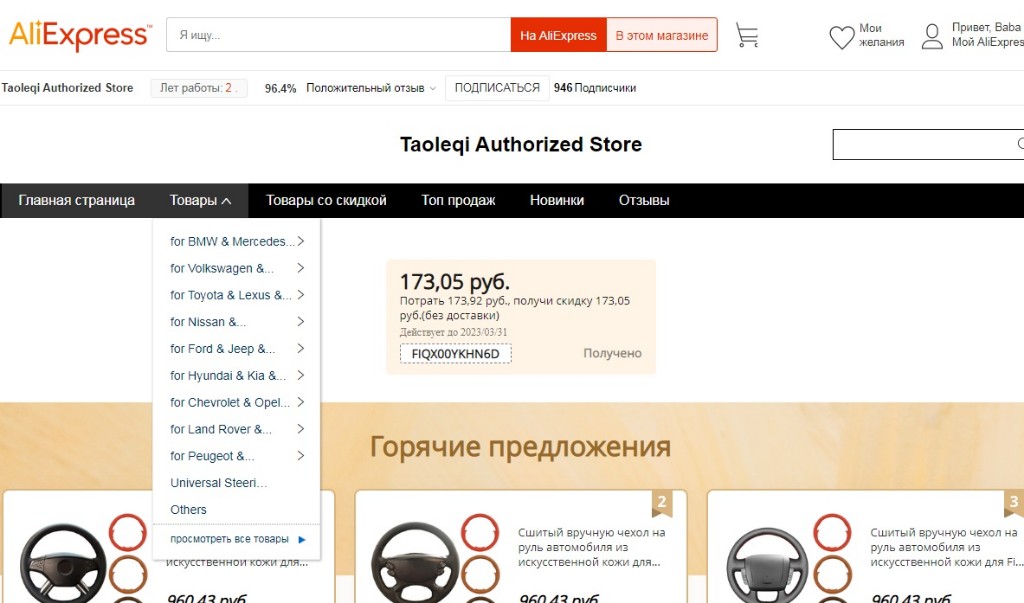This screenshot has height=603, width=1024.
Task: Click 'Taoleqi Authorized Store' name in info bar
Action: pos(67,88)
